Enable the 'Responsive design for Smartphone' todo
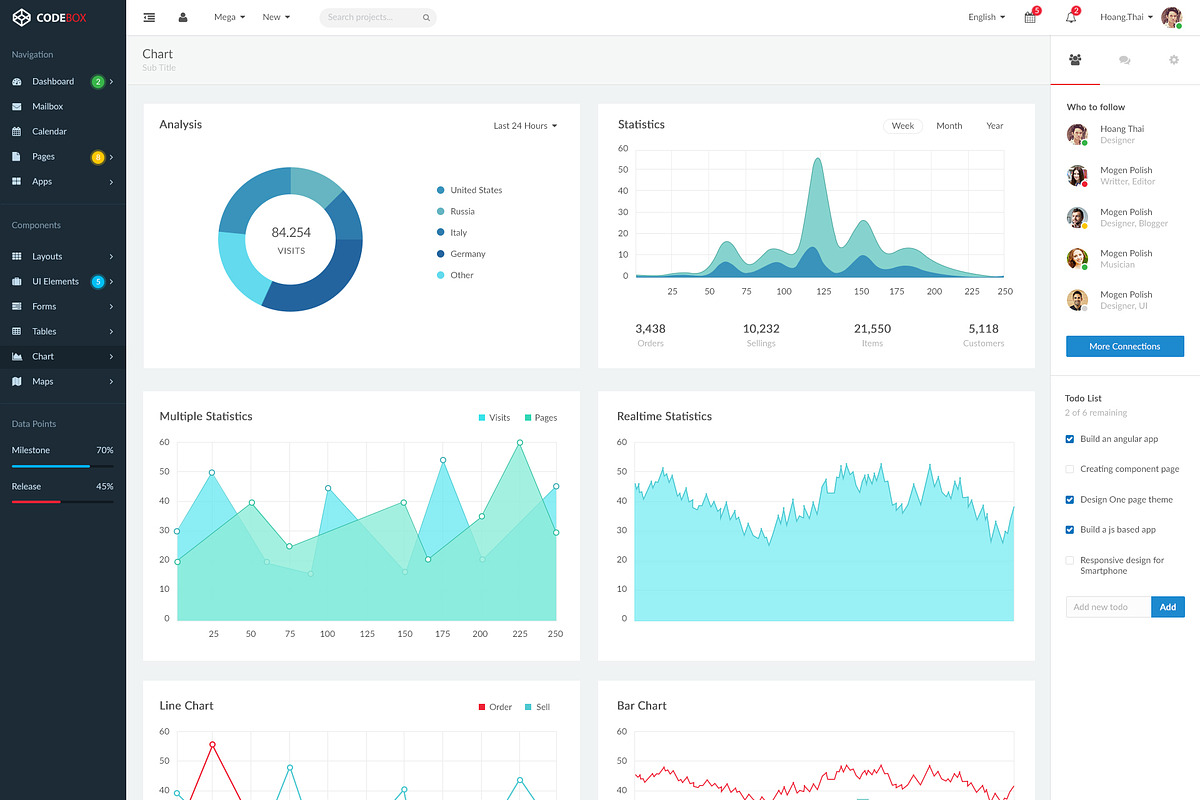 pyautogui.click(x=1069, y=560)
